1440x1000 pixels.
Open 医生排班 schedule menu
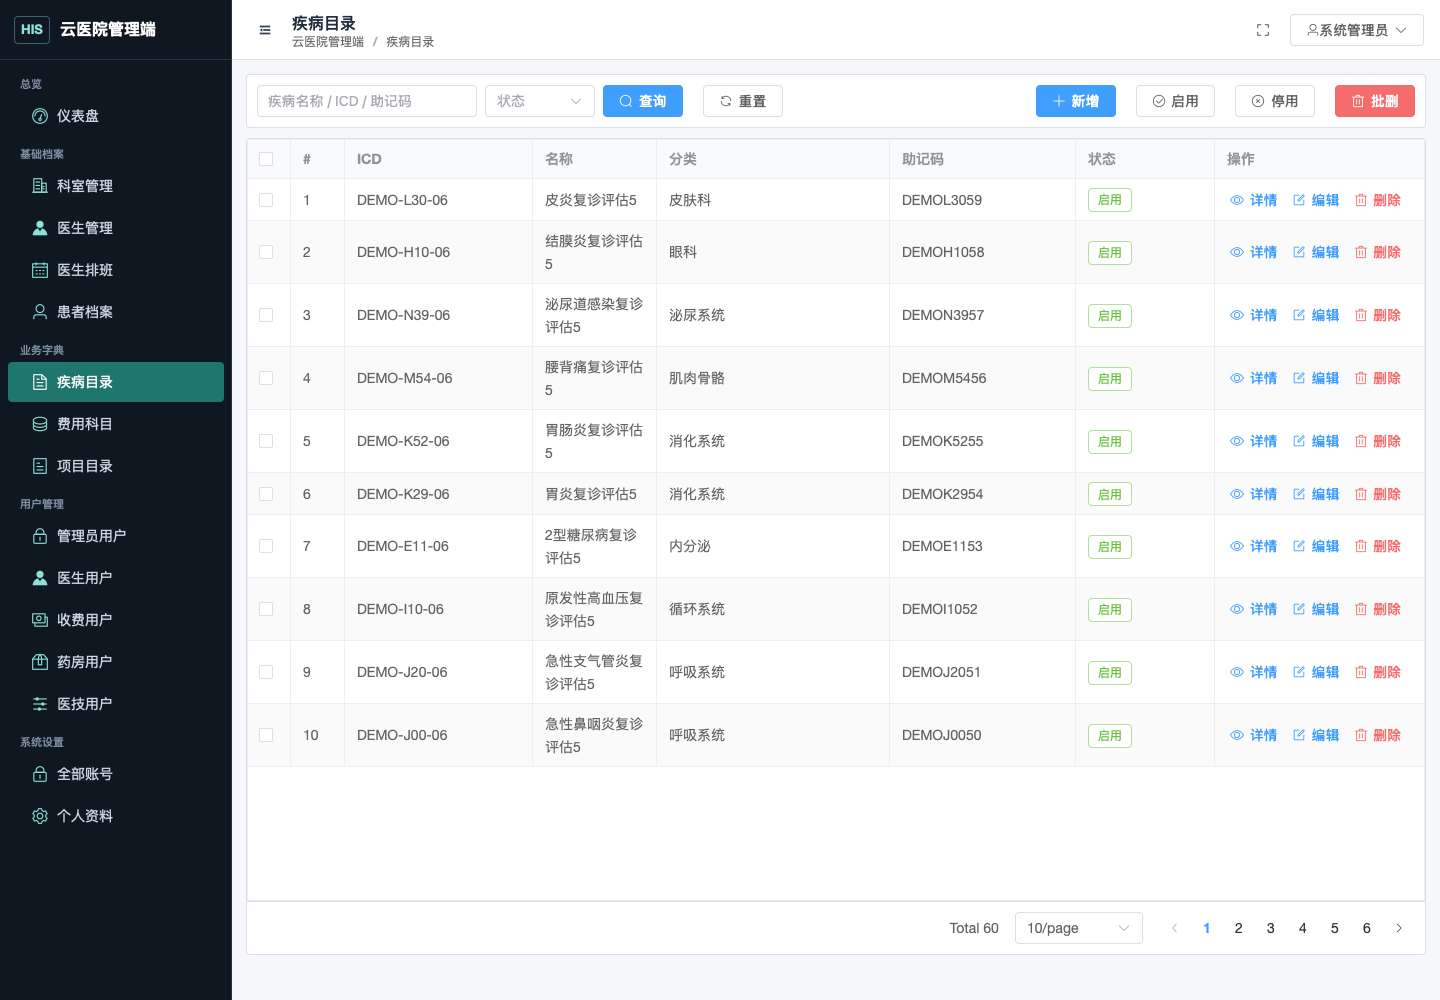tap(116, 270)
